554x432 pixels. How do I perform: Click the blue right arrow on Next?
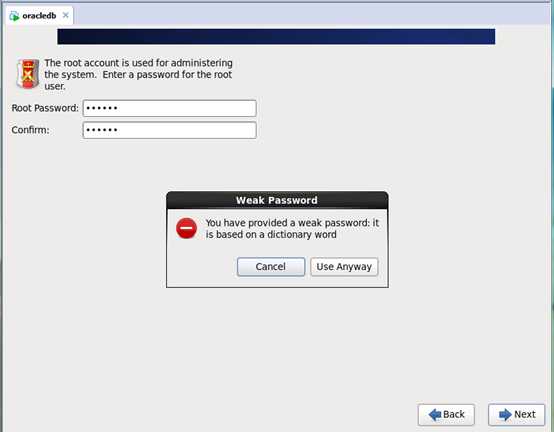(x=505, y=414)
